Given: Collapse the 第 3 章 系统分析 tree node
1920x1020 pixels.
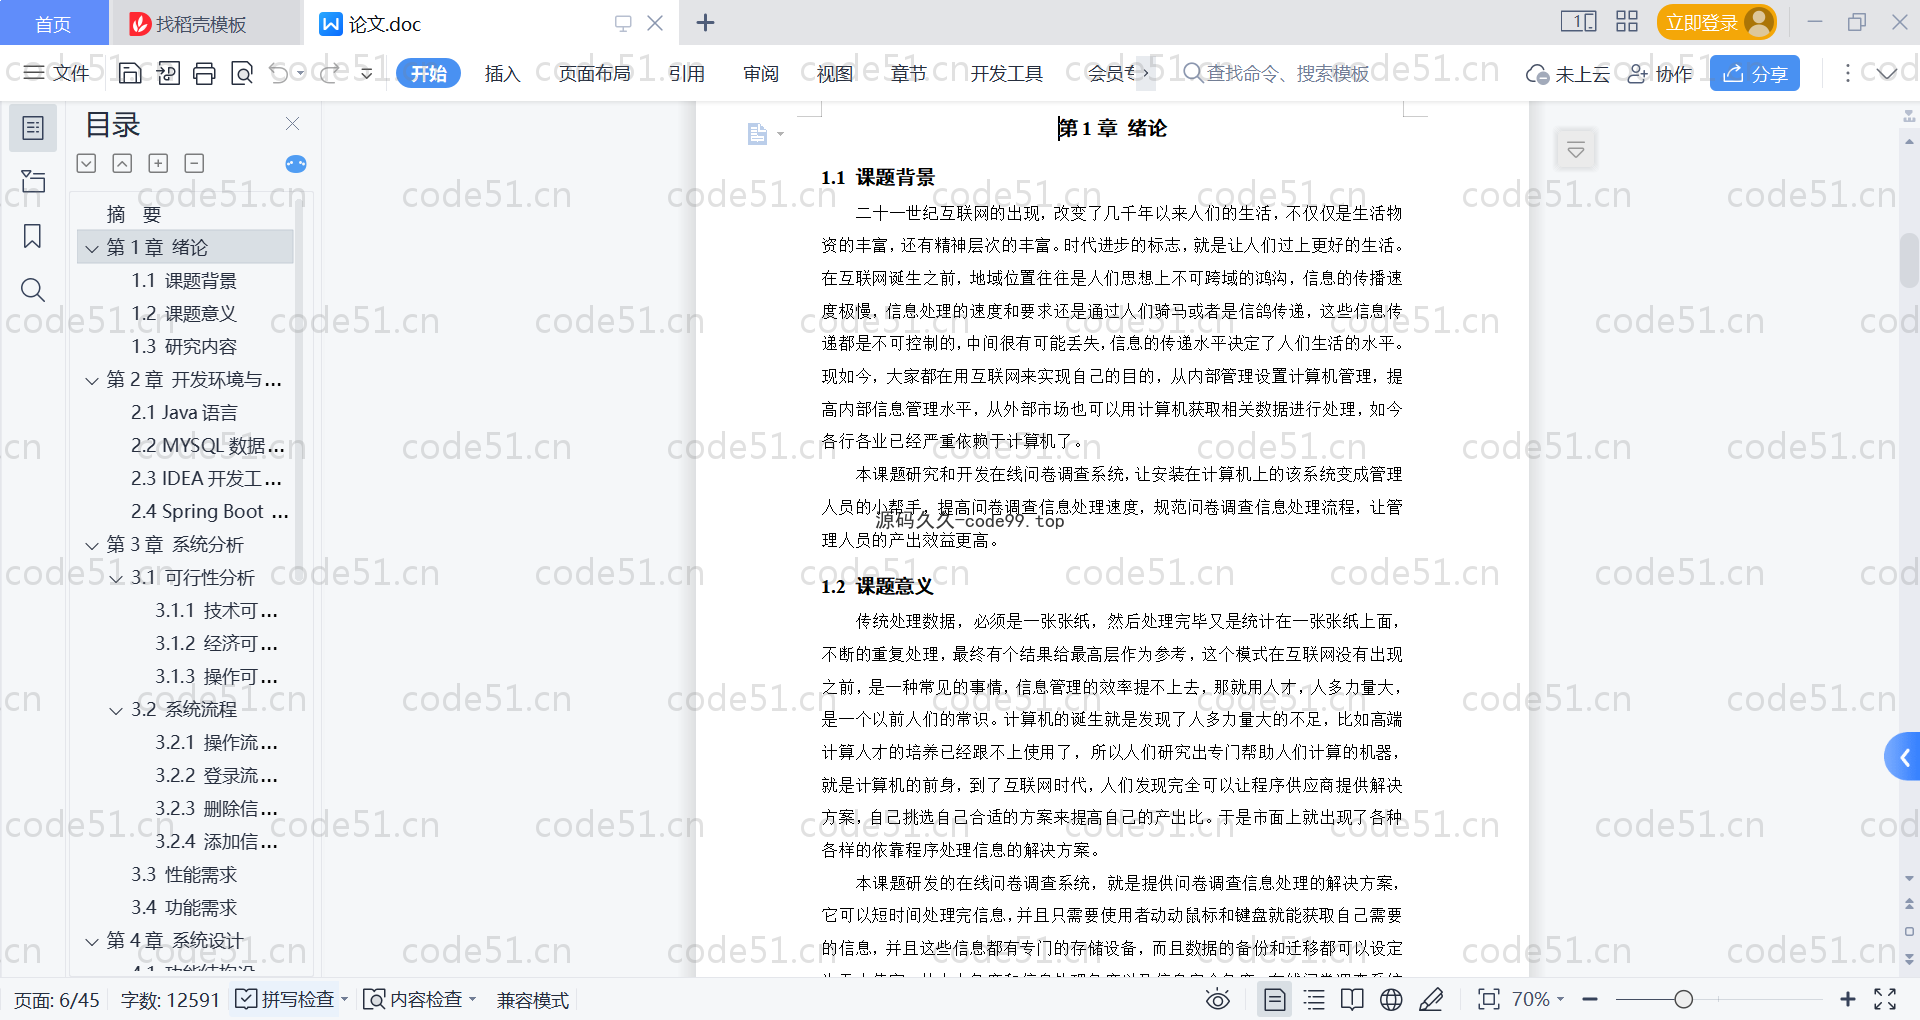Looking at the screenshot, I should click(92, 545).
